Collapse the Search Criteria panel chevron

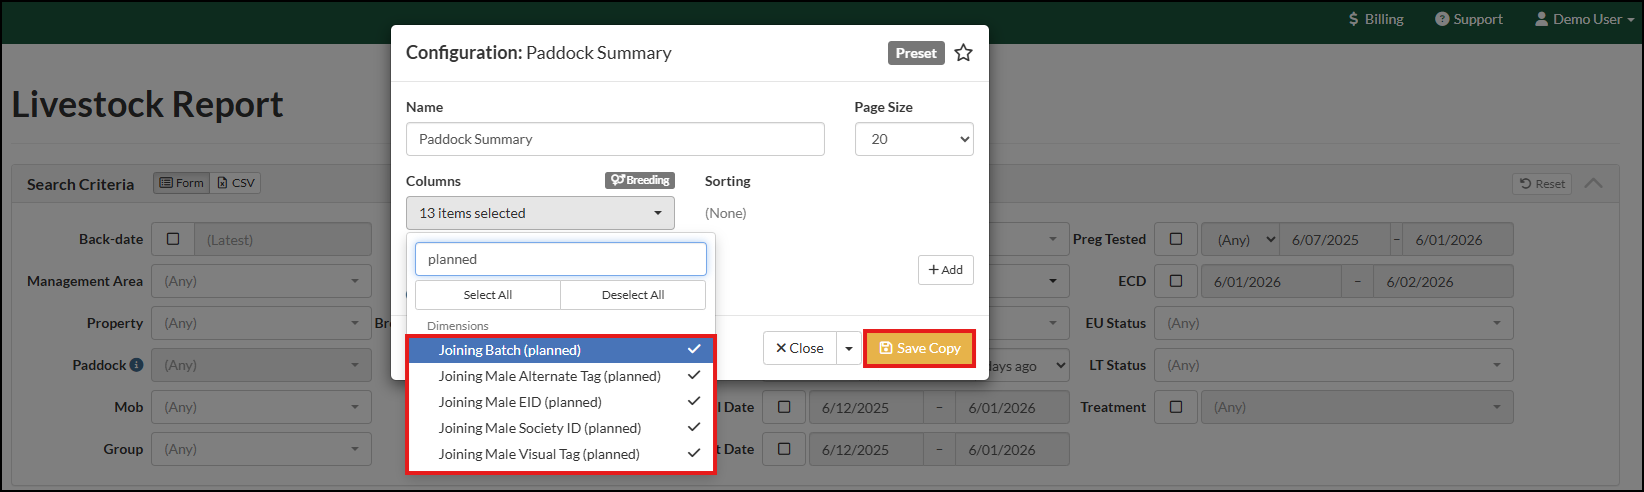[1593, 184]
